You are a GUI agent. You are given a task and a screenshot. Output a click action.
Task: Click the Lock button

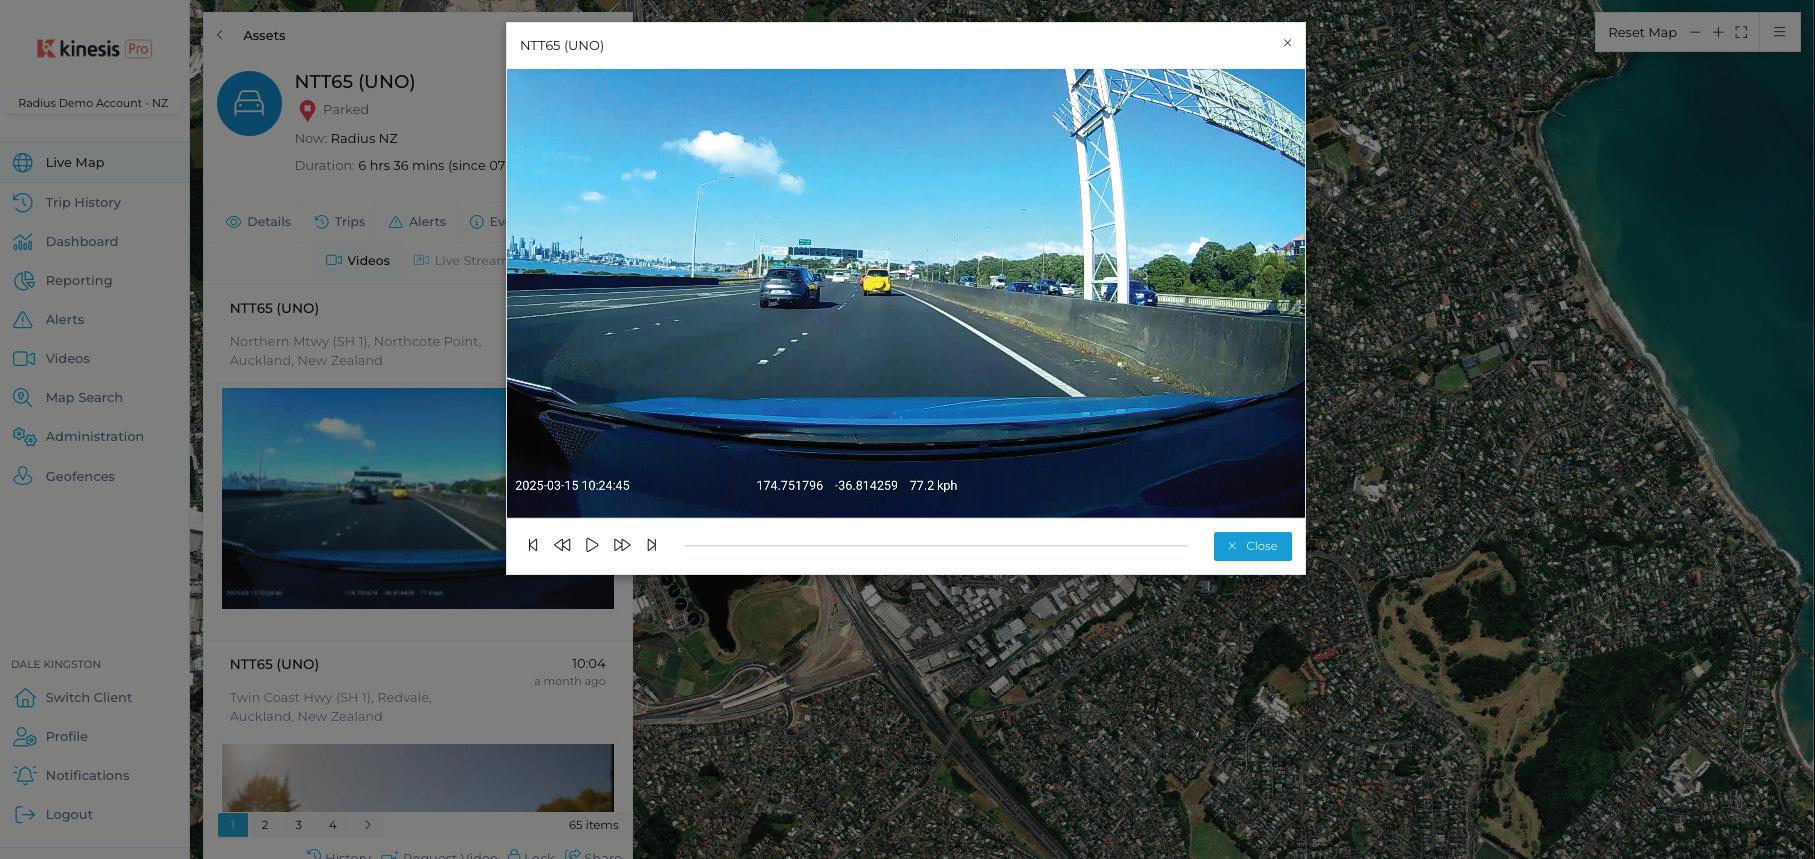point(531,855)
